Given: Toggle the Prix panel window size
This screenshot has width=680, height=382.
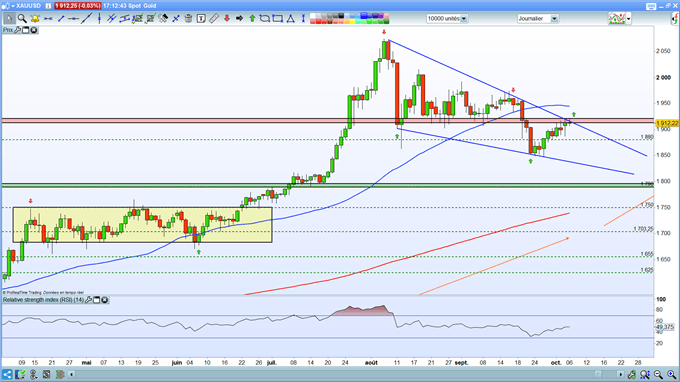Looking at the screenshot, I should [x=26, y=30].
